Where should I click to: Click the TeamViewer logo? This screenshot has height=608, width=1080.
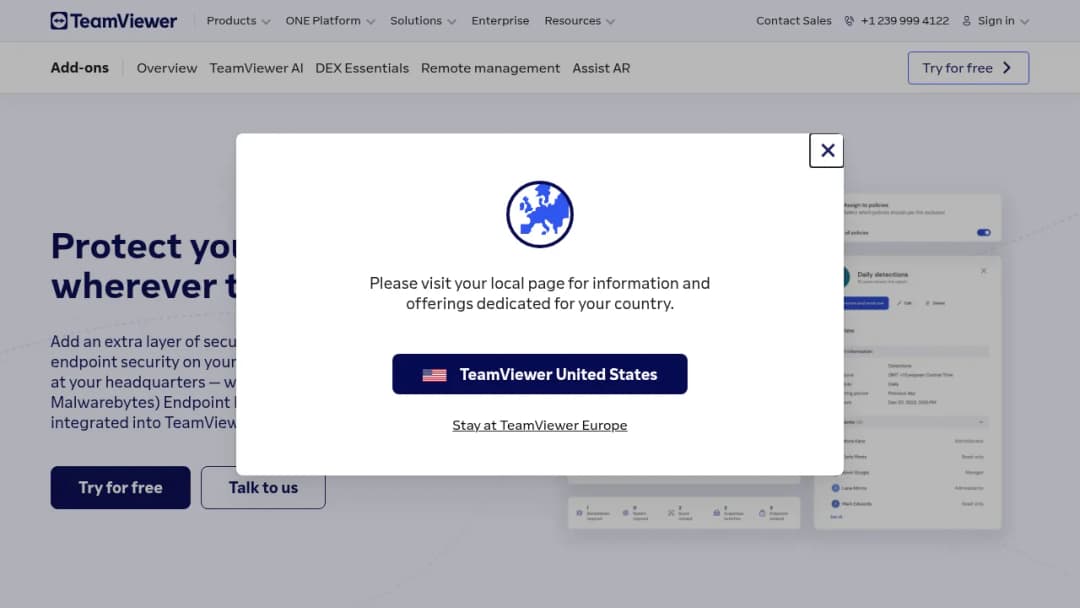coord(114,21)
